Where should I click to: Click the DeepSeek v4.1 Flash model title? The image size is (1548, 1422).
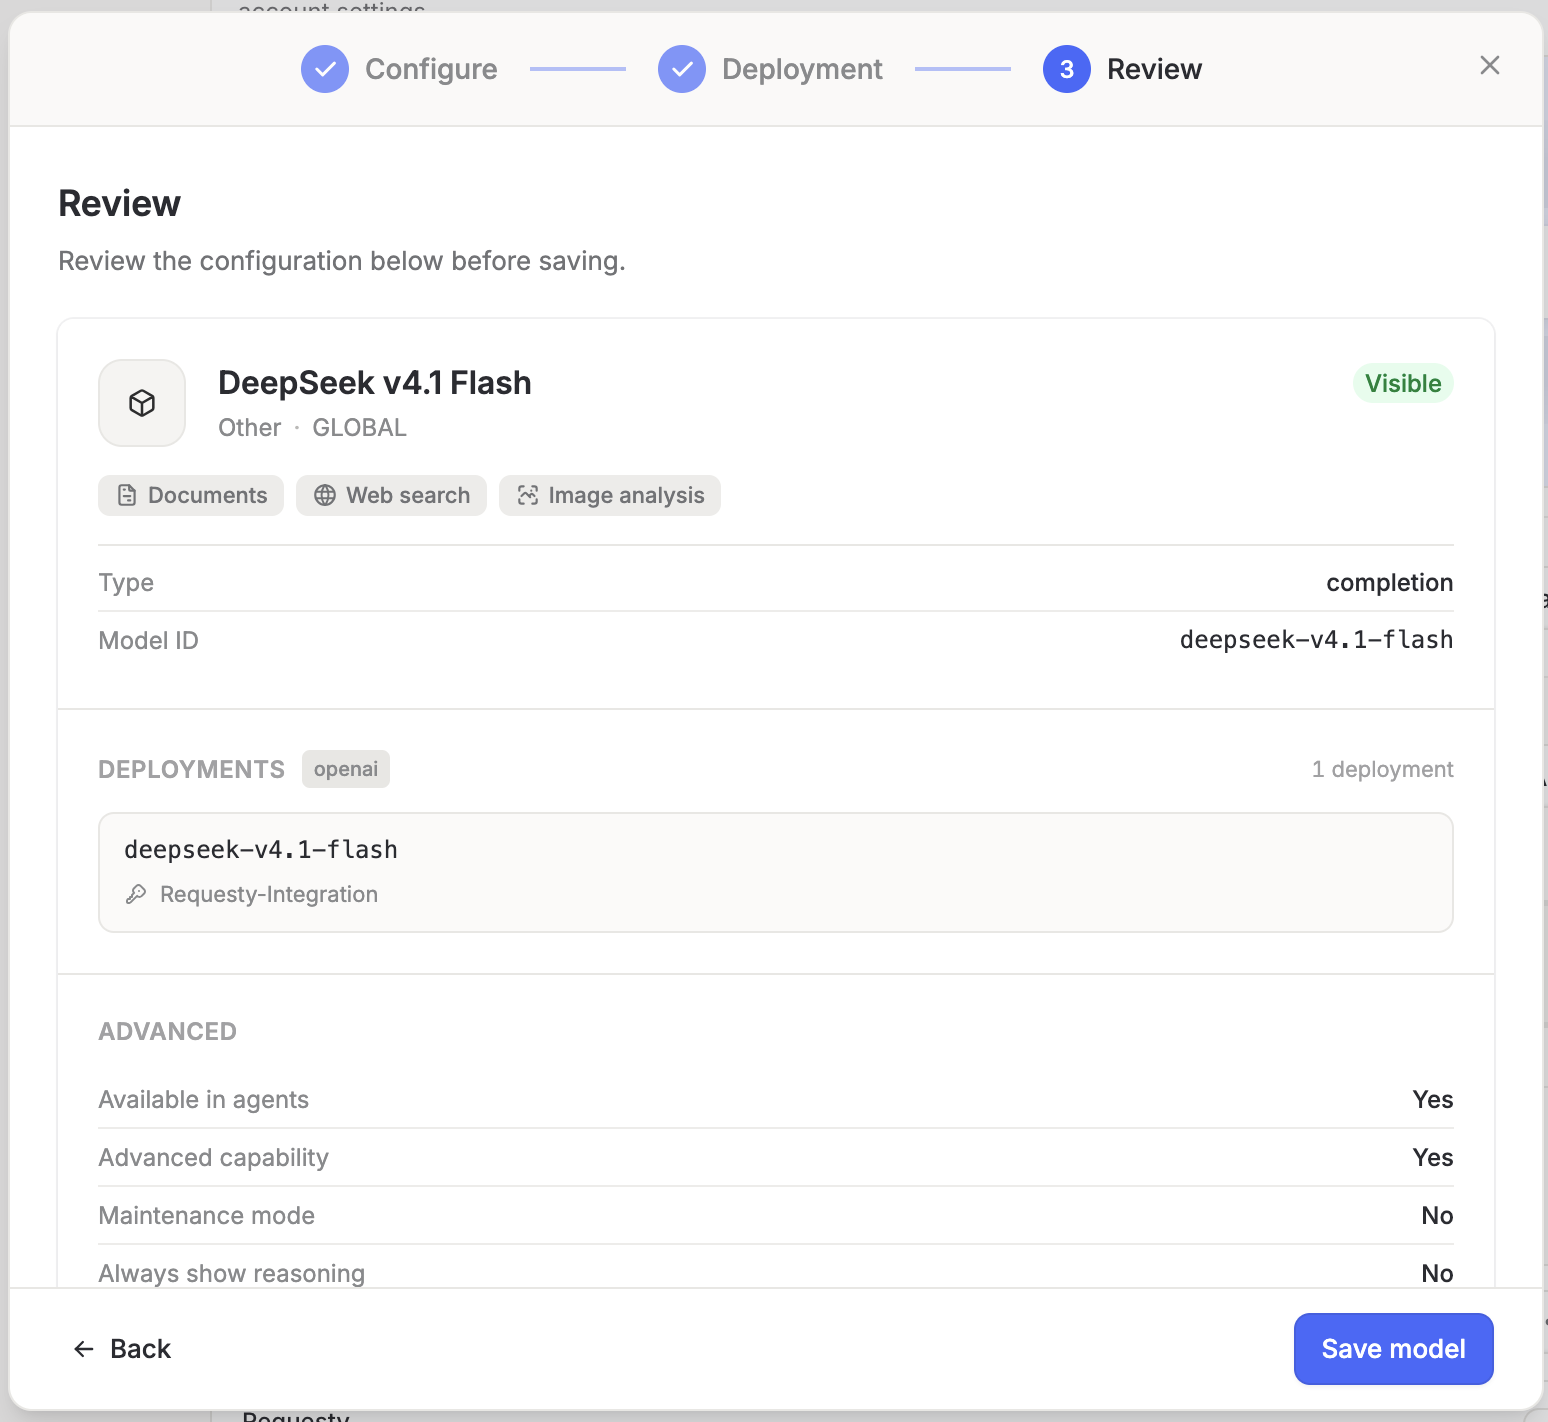click(x=375, y=383)
